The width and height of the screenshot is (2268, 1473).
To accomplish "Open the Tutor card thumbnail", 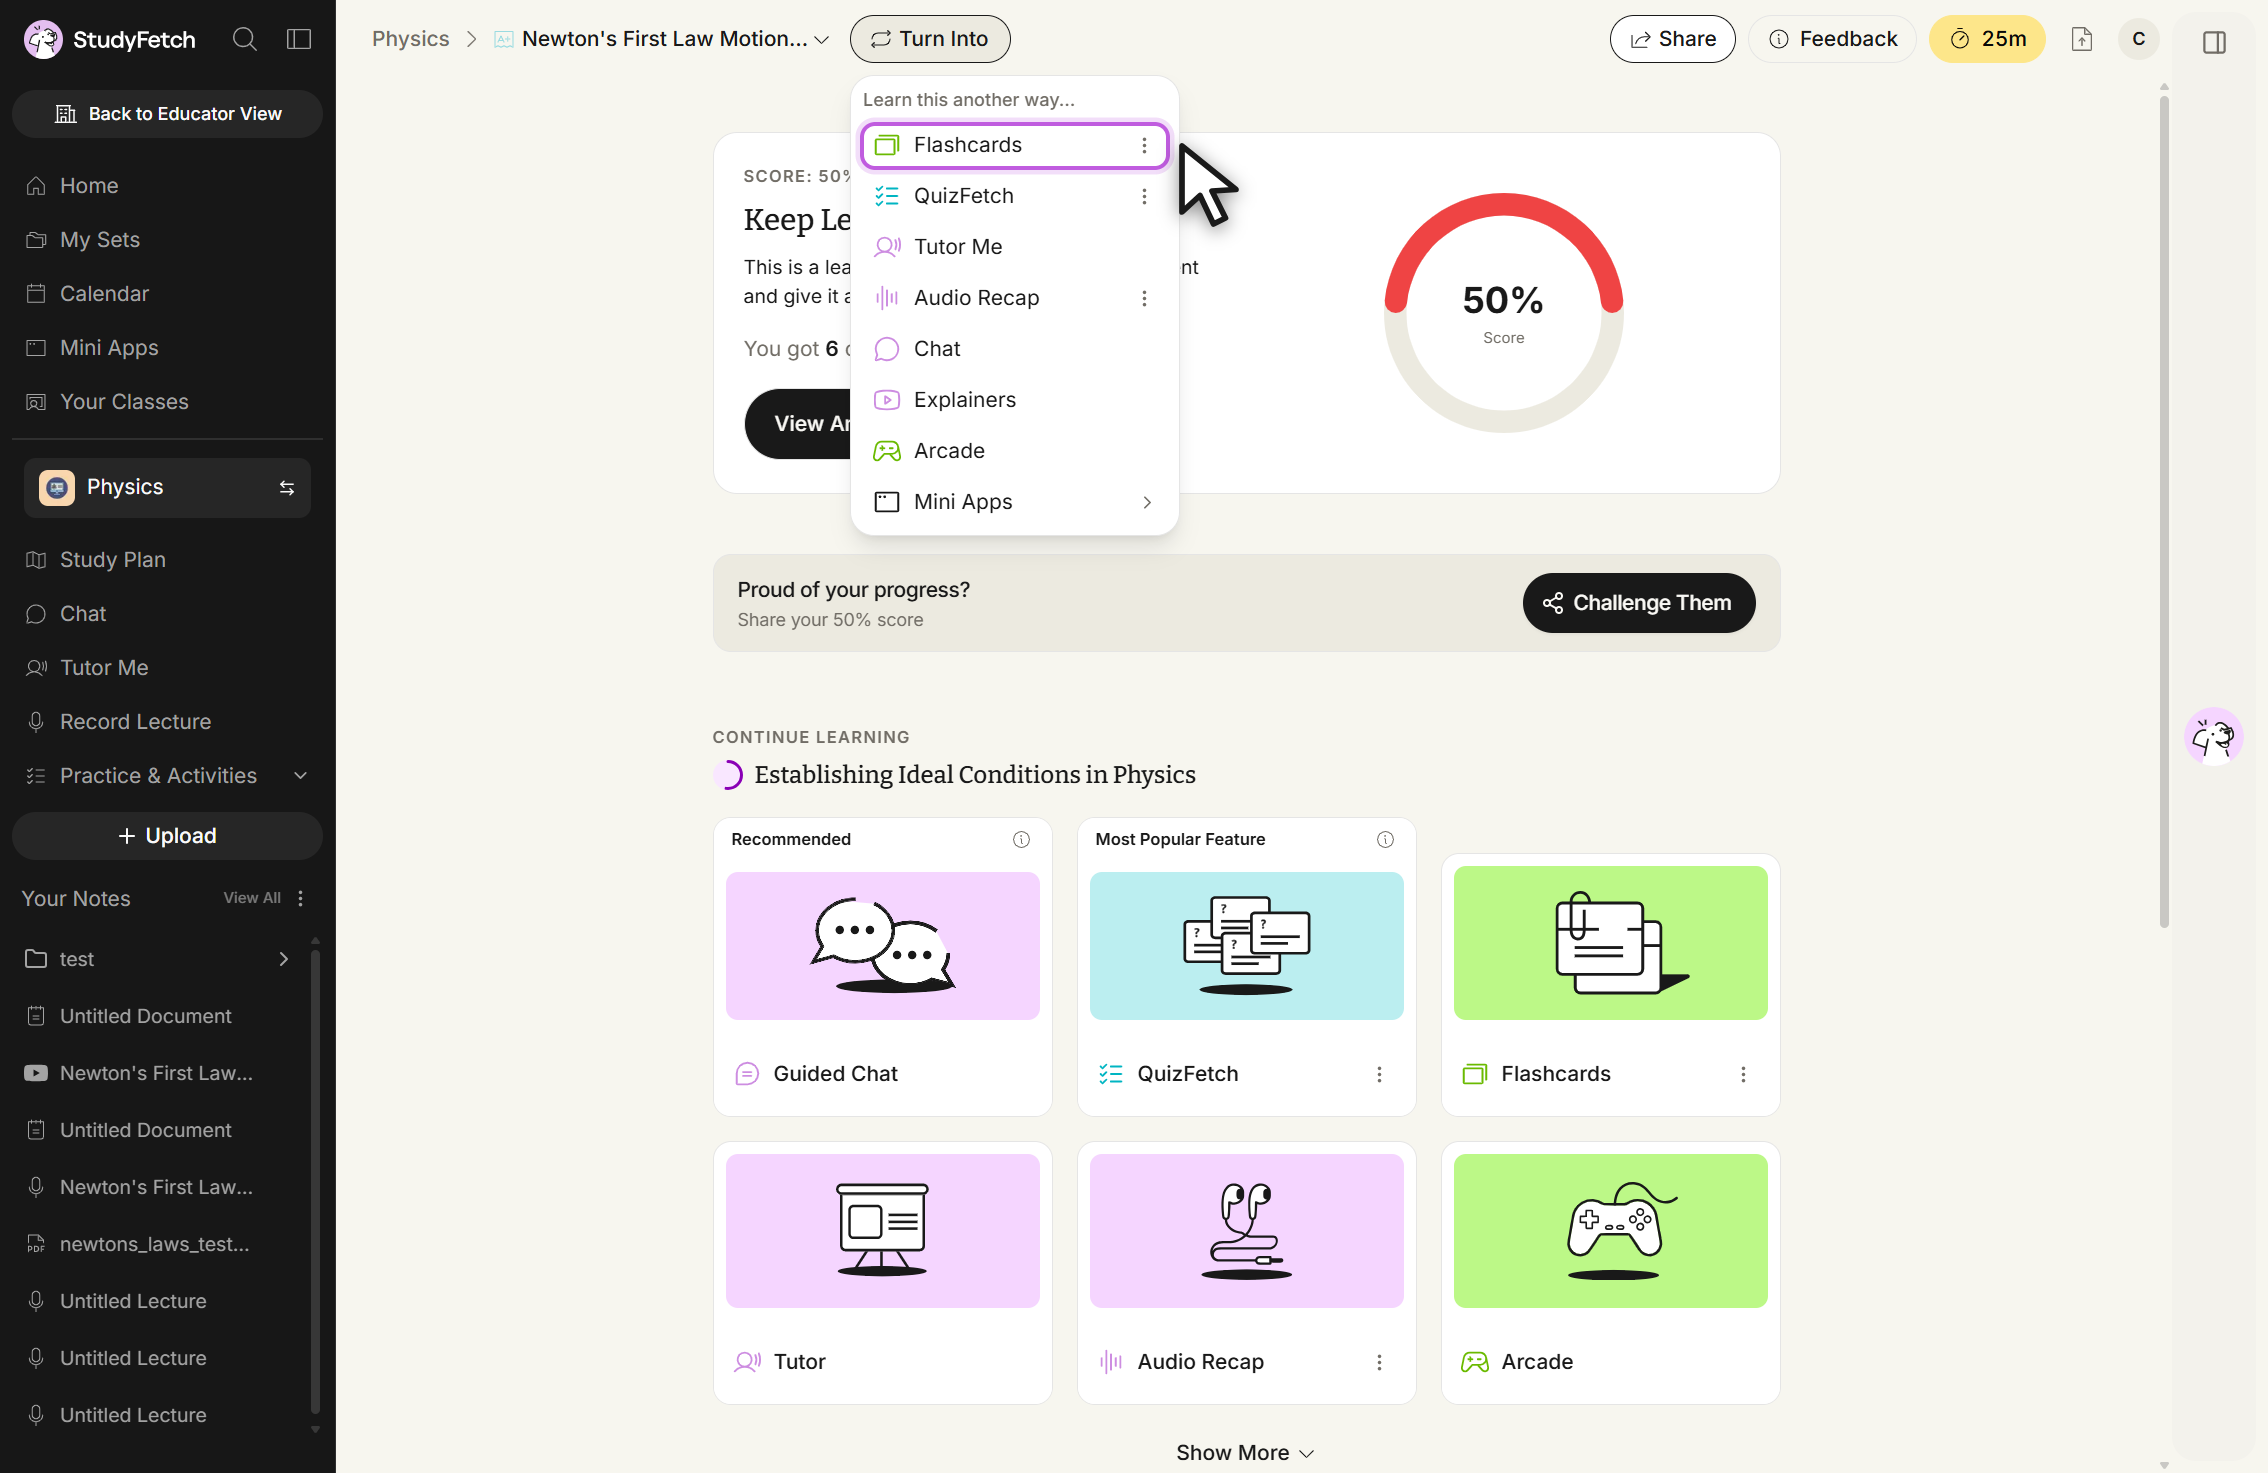I will pyautogui.click(x=883, y=1231).
